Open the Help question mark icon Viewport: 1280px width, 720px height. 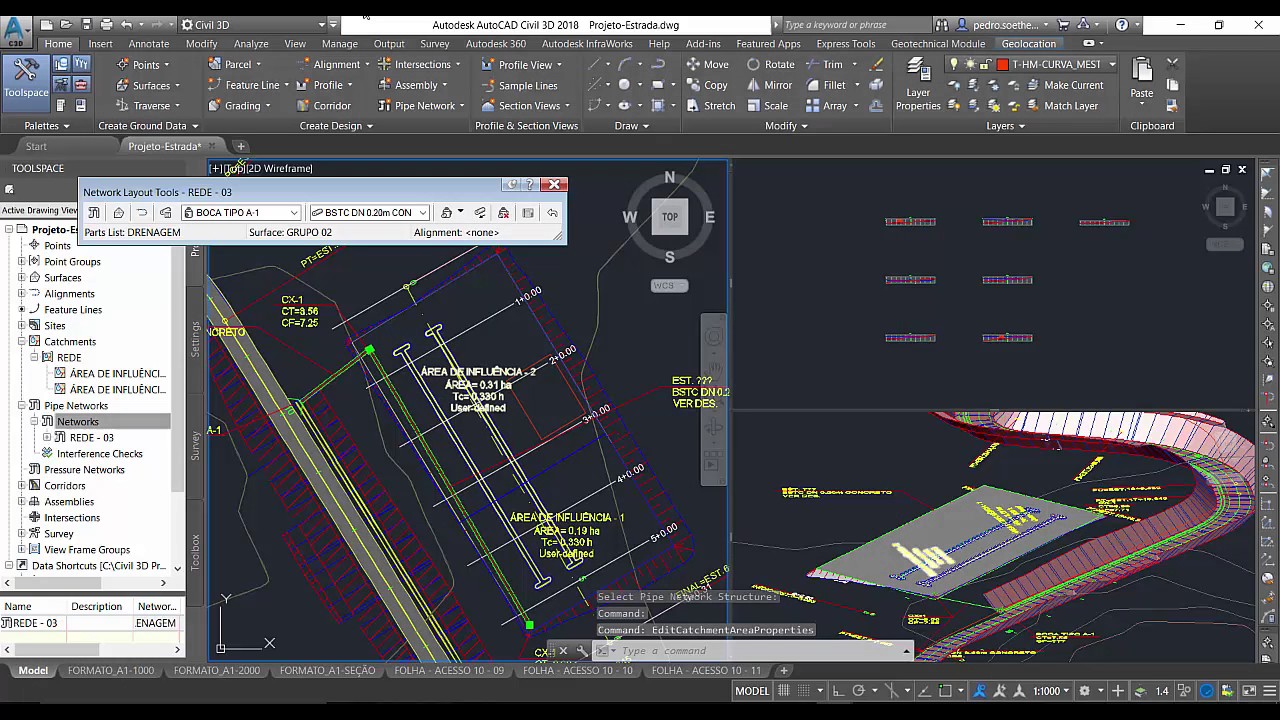click(x=1122, y=24)
